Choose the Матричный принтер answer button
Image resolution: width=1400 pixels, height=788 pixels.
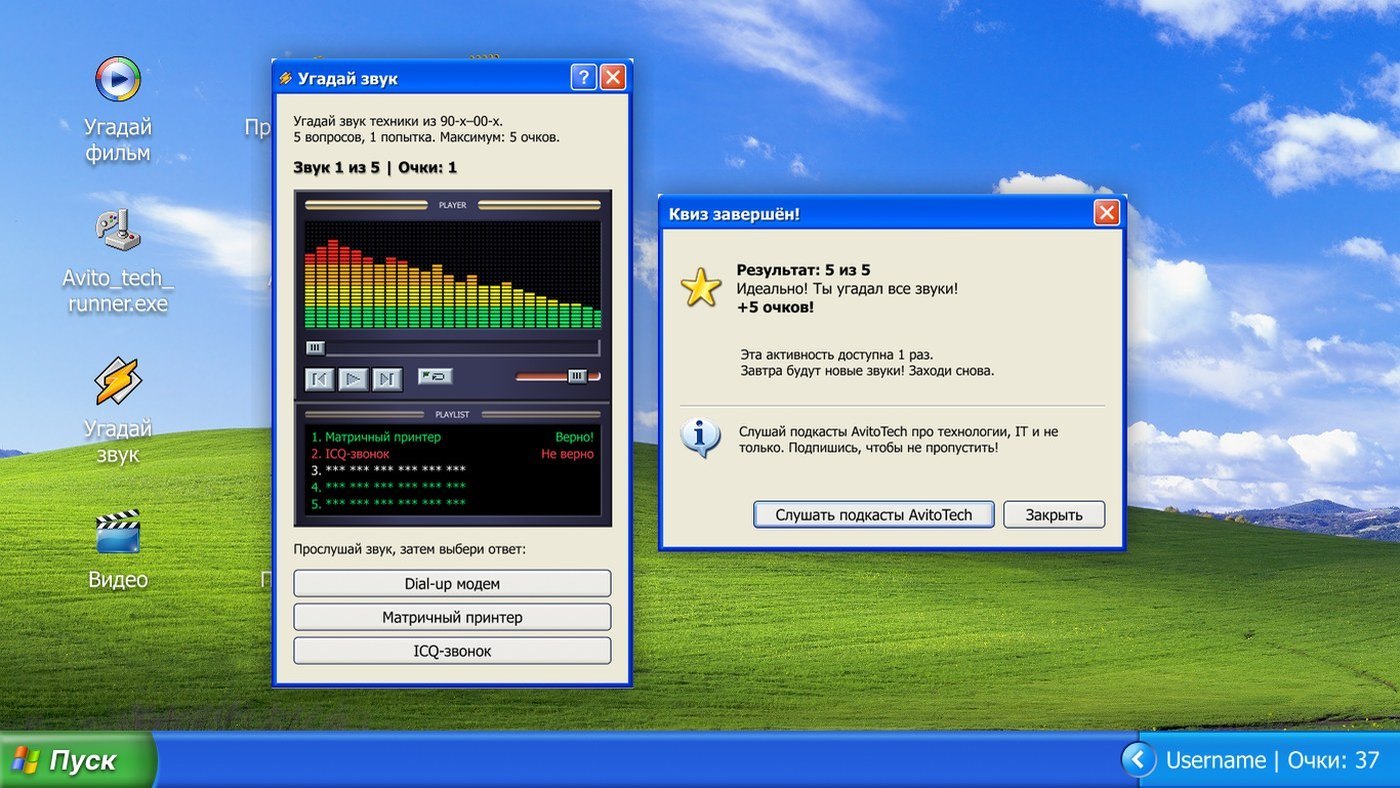point(452,617)
